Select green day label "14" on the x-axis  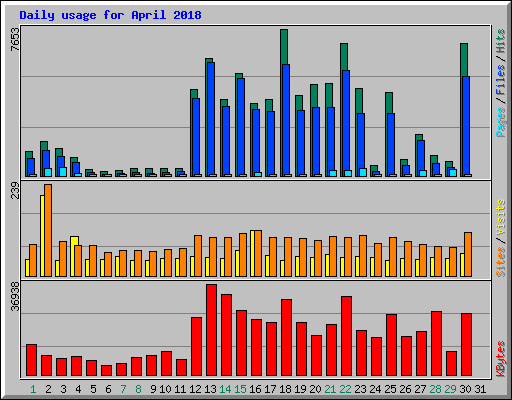click(225, 389)
